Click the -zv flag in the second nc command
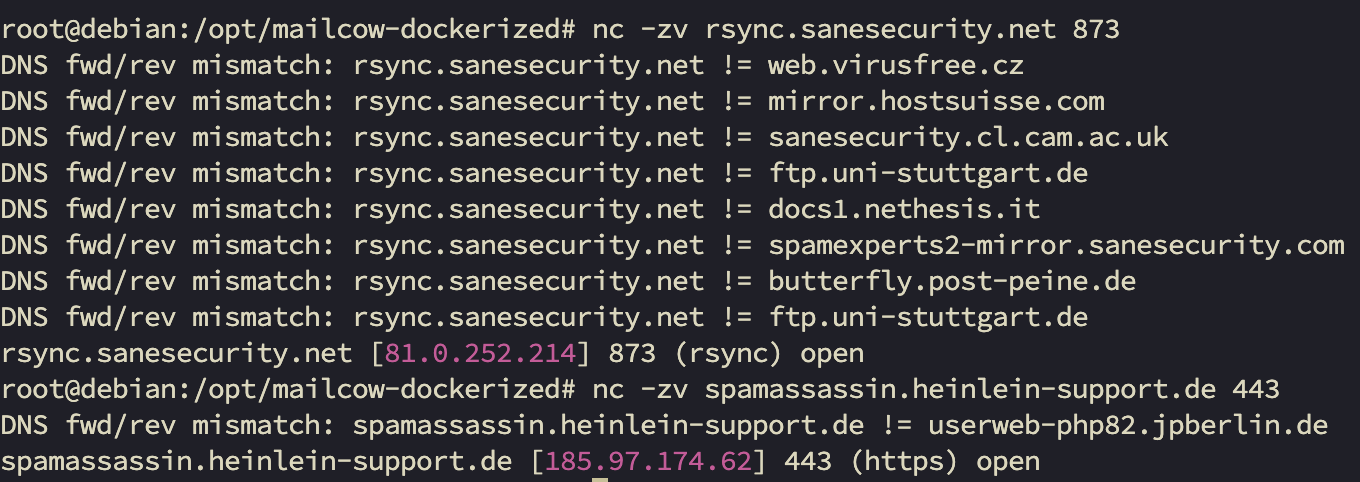Viewport: 1360px width, 482px height. click(x=663, y=390)
